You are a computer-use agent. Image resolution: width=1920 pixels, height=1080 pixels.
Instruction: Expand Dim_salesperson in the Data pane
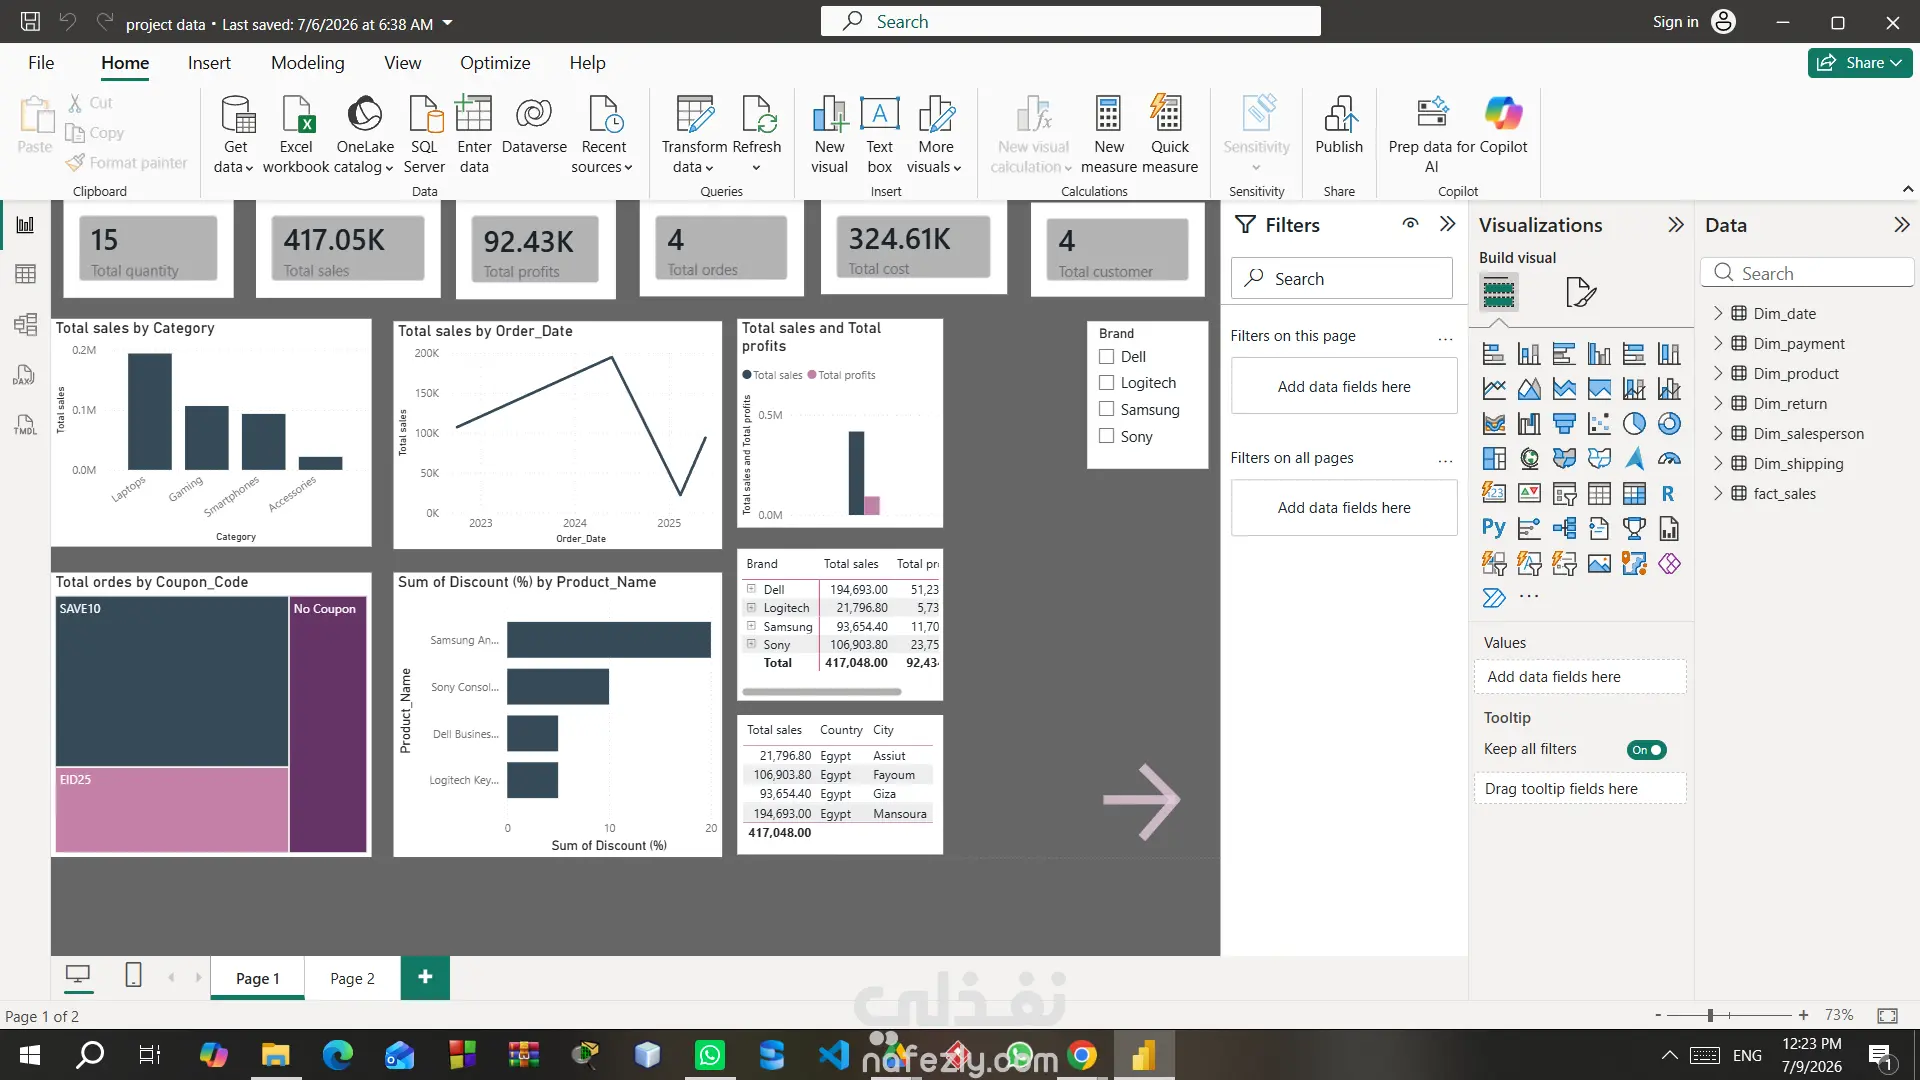coord(1718,433)
